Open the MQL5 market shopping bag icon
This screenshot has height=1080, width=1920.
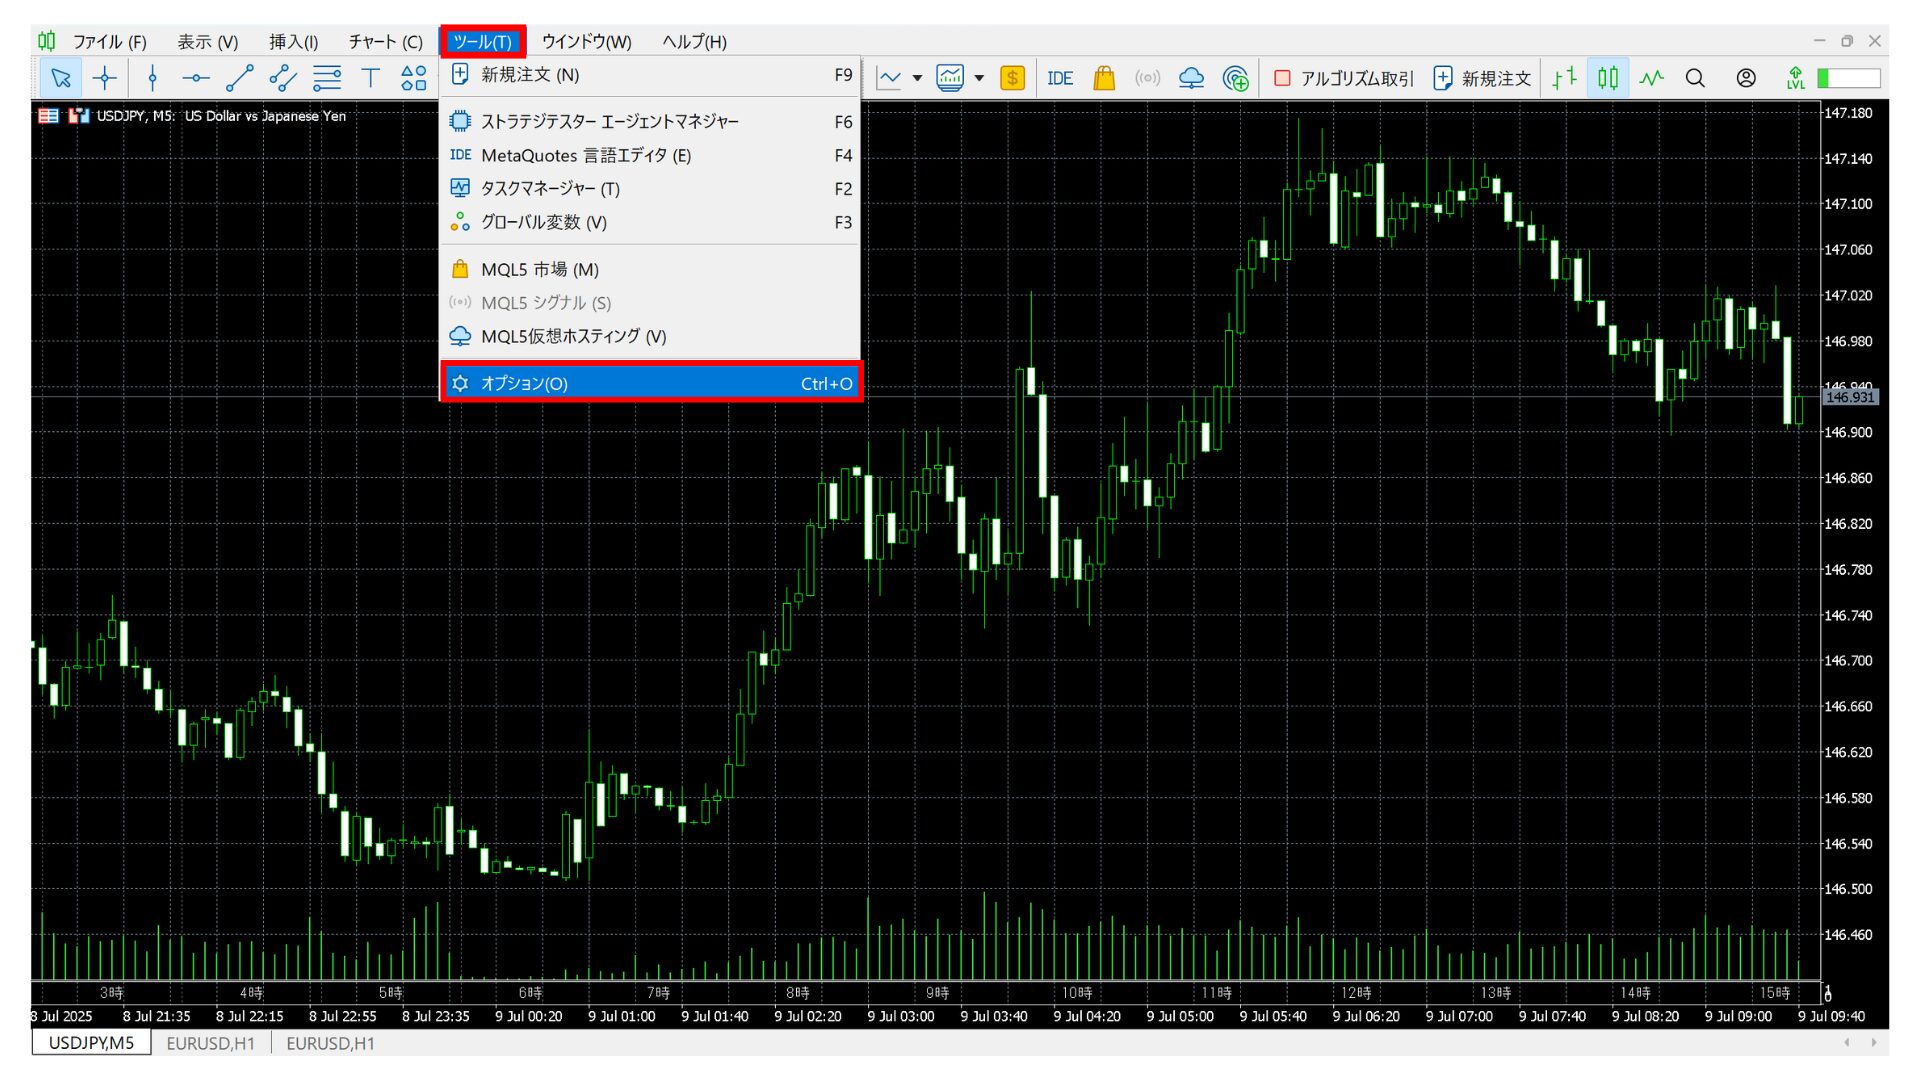[1104, 78]
